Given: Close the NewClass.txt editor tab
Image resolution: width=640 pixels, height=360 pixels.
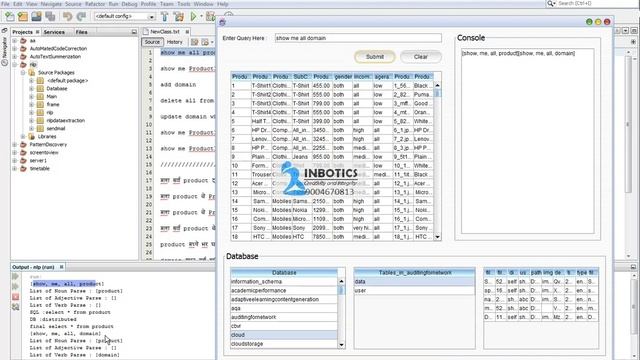Looking at the screenshot, I should (187, 31).
